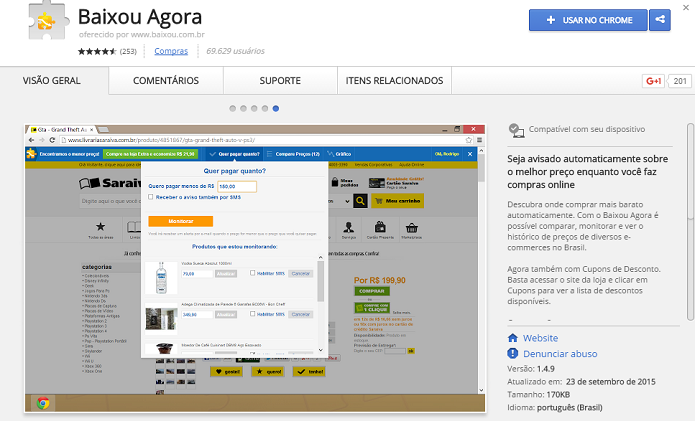Close the extension details dialog
The width and height of the screenshot is (695, 421).
[x=686, y=8]
